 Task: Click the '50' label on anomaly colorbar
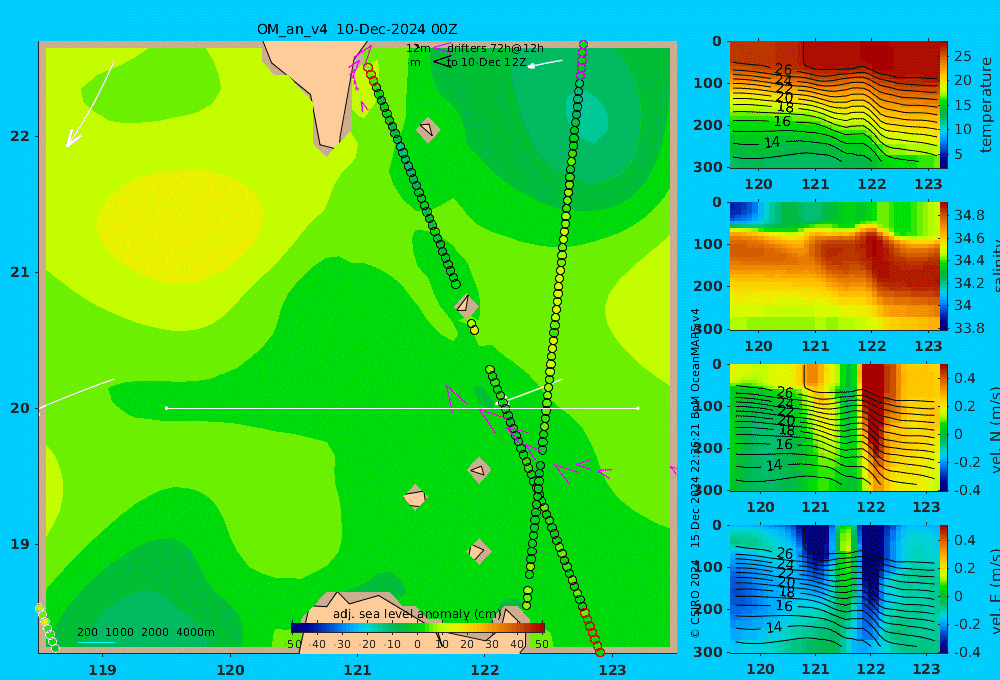pos(541,644)
